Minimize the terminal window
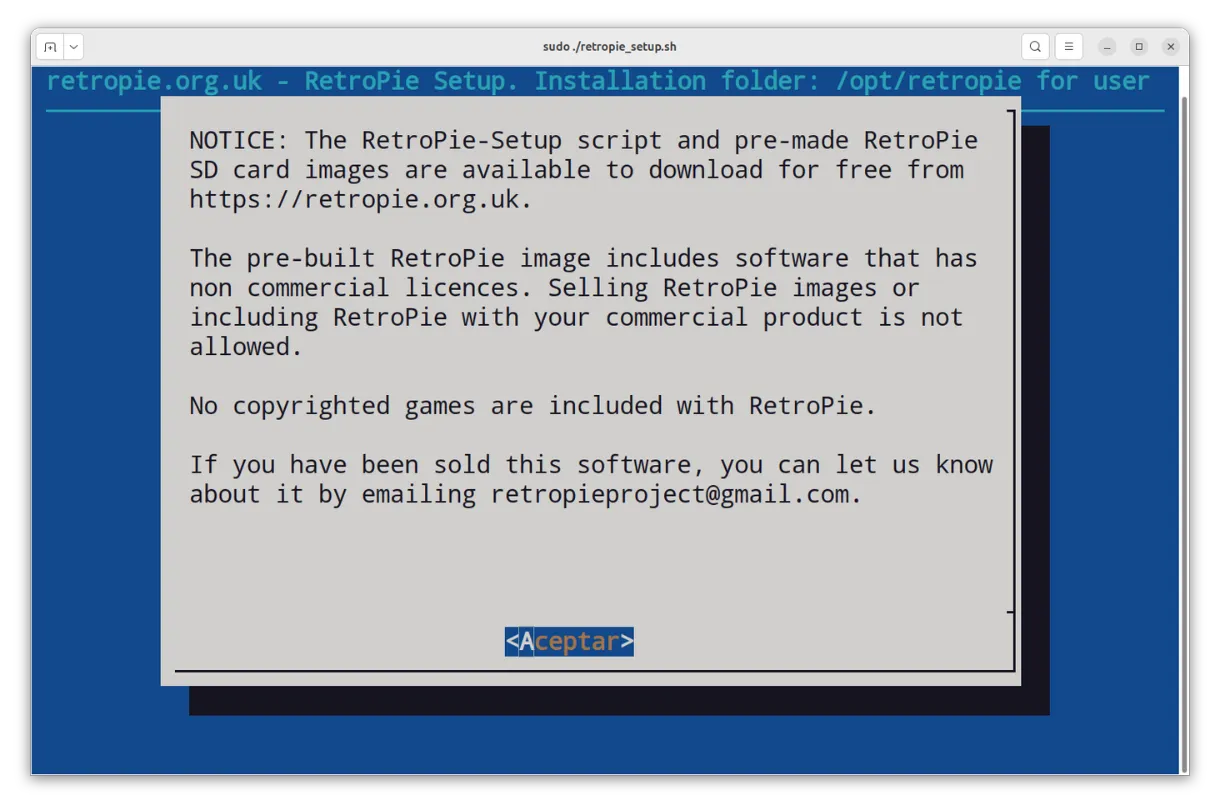This screenshot has width=1220, height=808. (x=1107, y=47)
